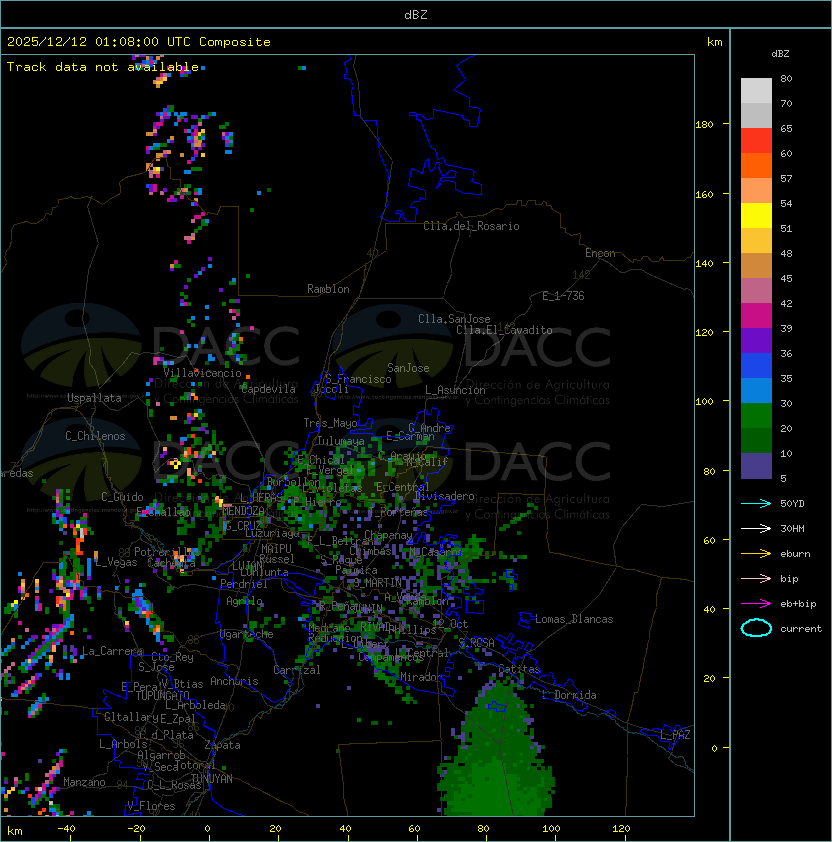Viewport: 832px width, 842px height.
Task: Click the 'Ramblon' label near map center top
Action: pos(328,289)
